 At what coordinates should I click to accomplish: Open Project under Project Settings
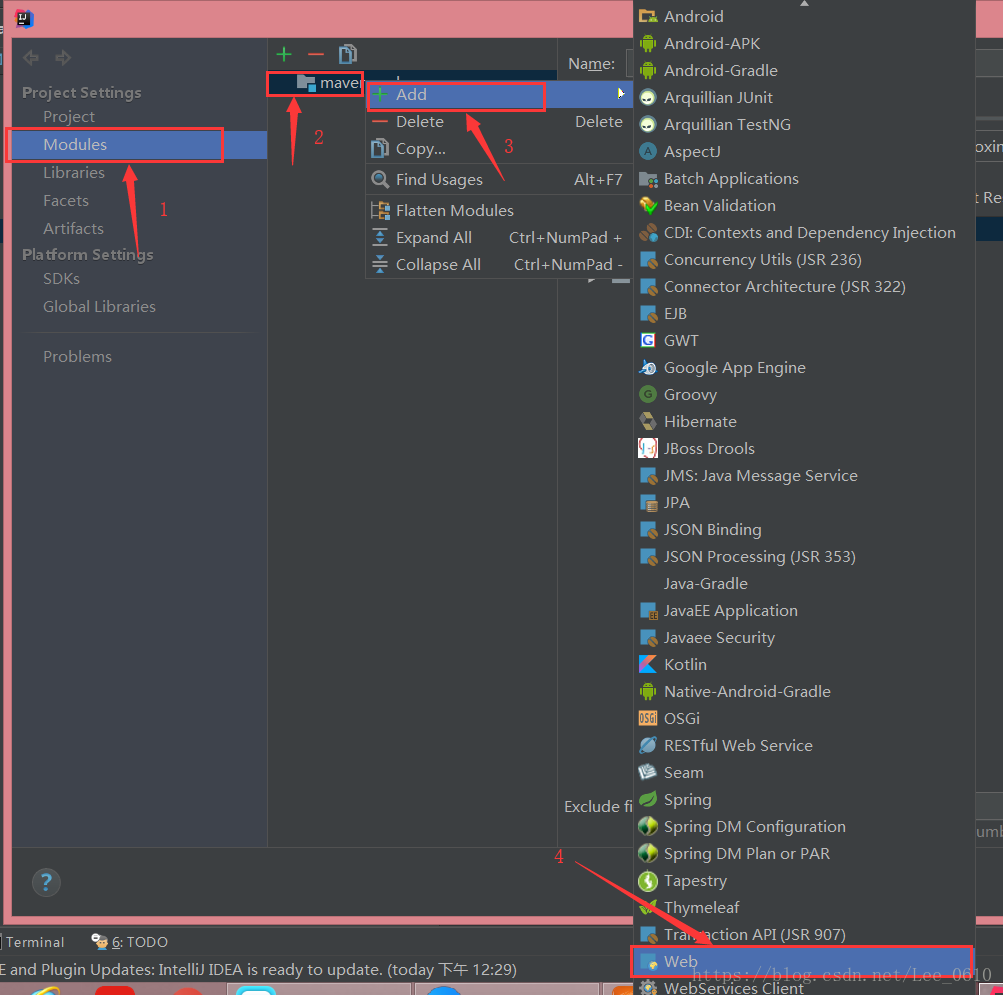tap(69, 116)
